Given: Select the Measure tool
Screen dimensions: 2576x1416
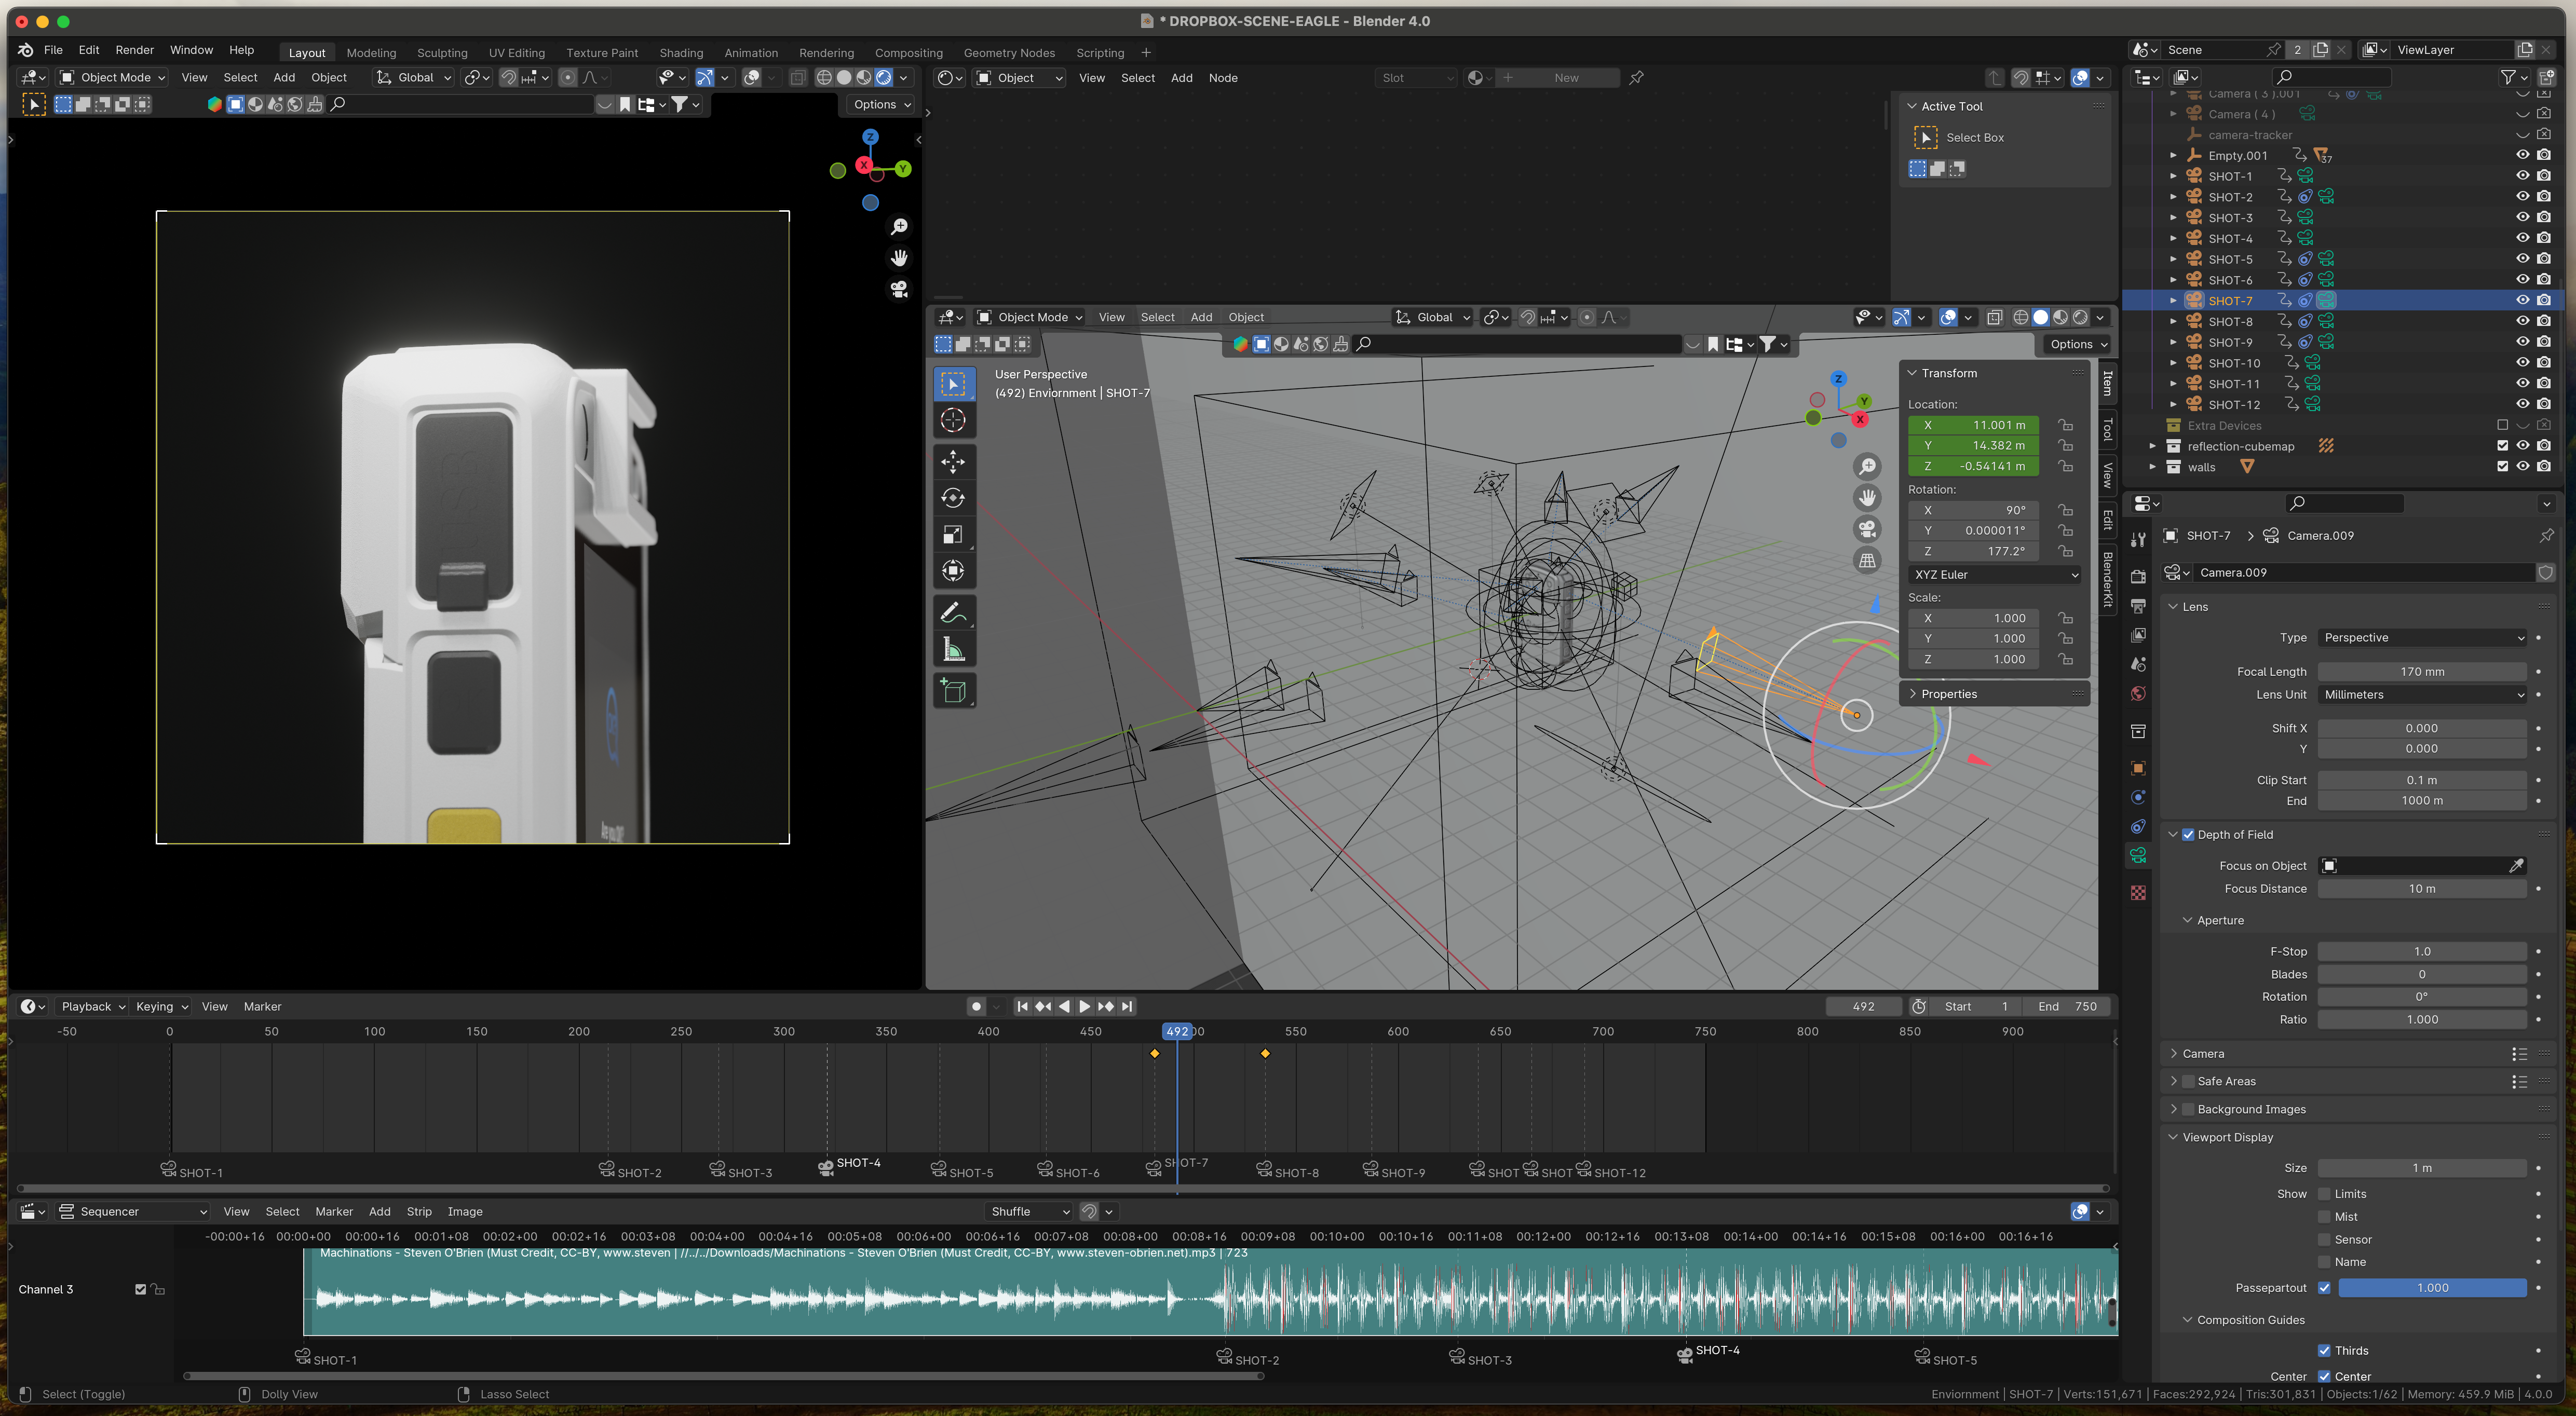Looking at the screenshot, I should pos(953,651).
